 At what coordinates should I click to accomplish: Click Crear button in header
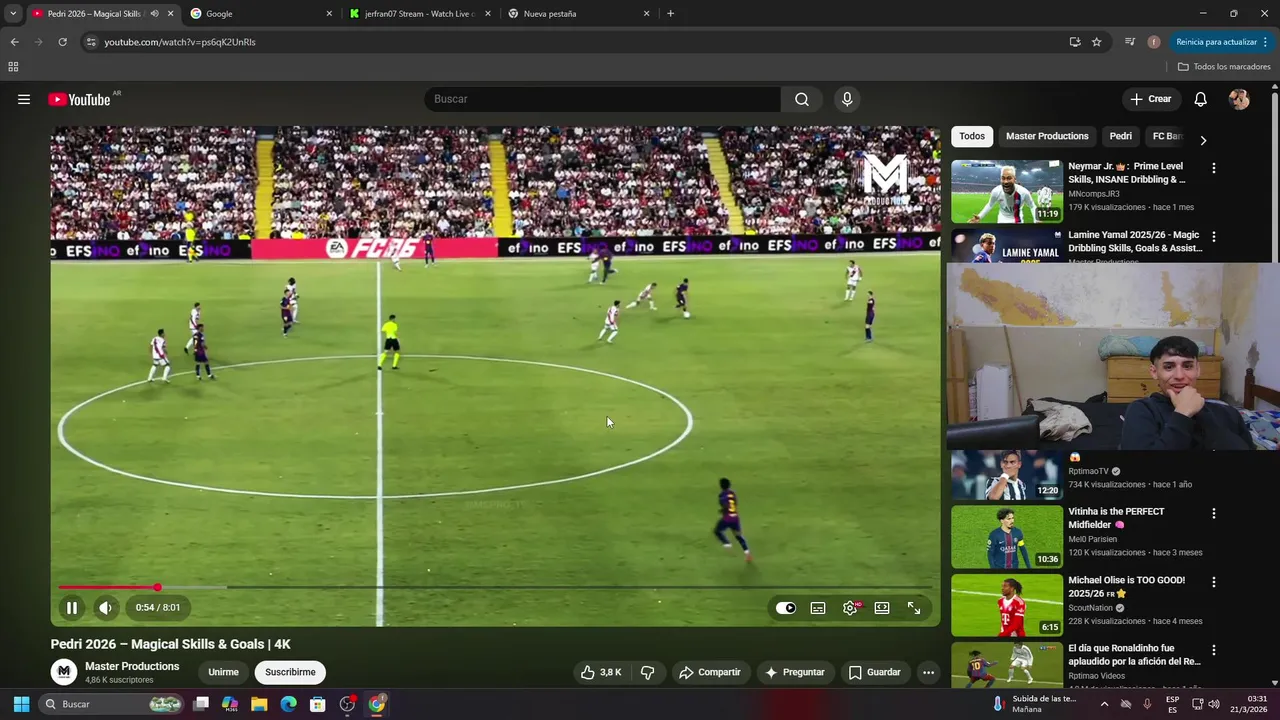1151,99
